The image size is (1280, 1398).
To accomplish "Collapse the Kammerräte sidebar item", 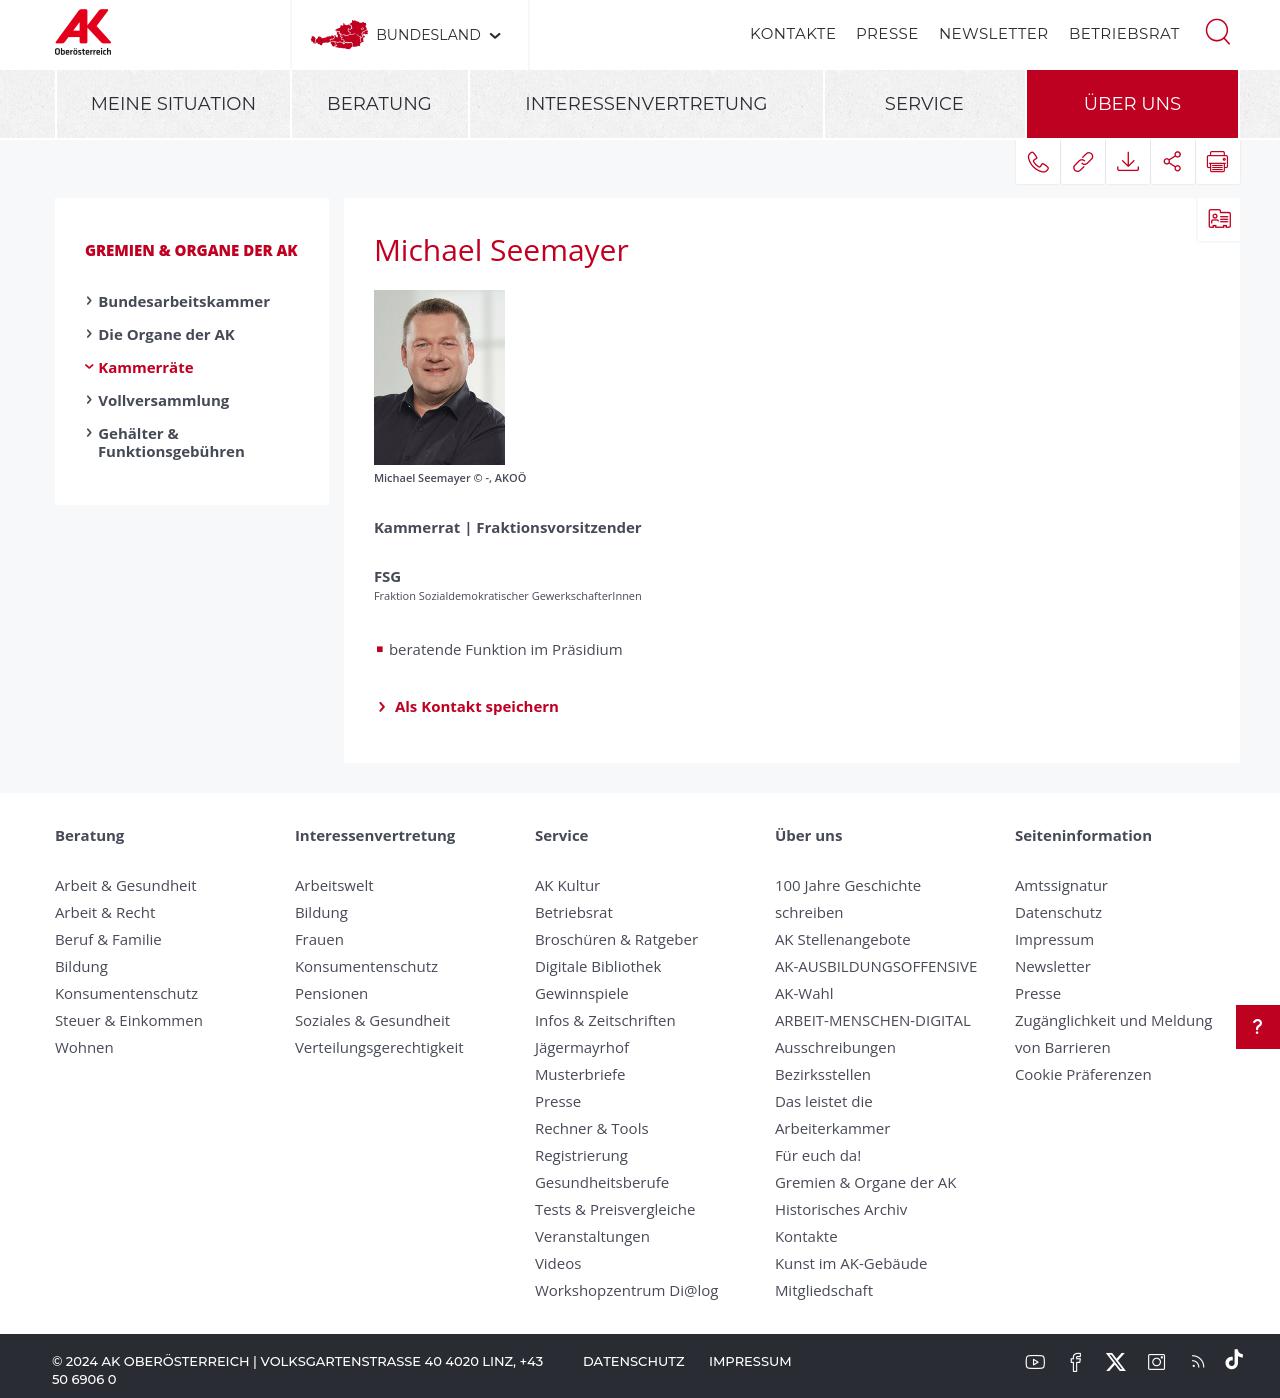I will 145,367.
